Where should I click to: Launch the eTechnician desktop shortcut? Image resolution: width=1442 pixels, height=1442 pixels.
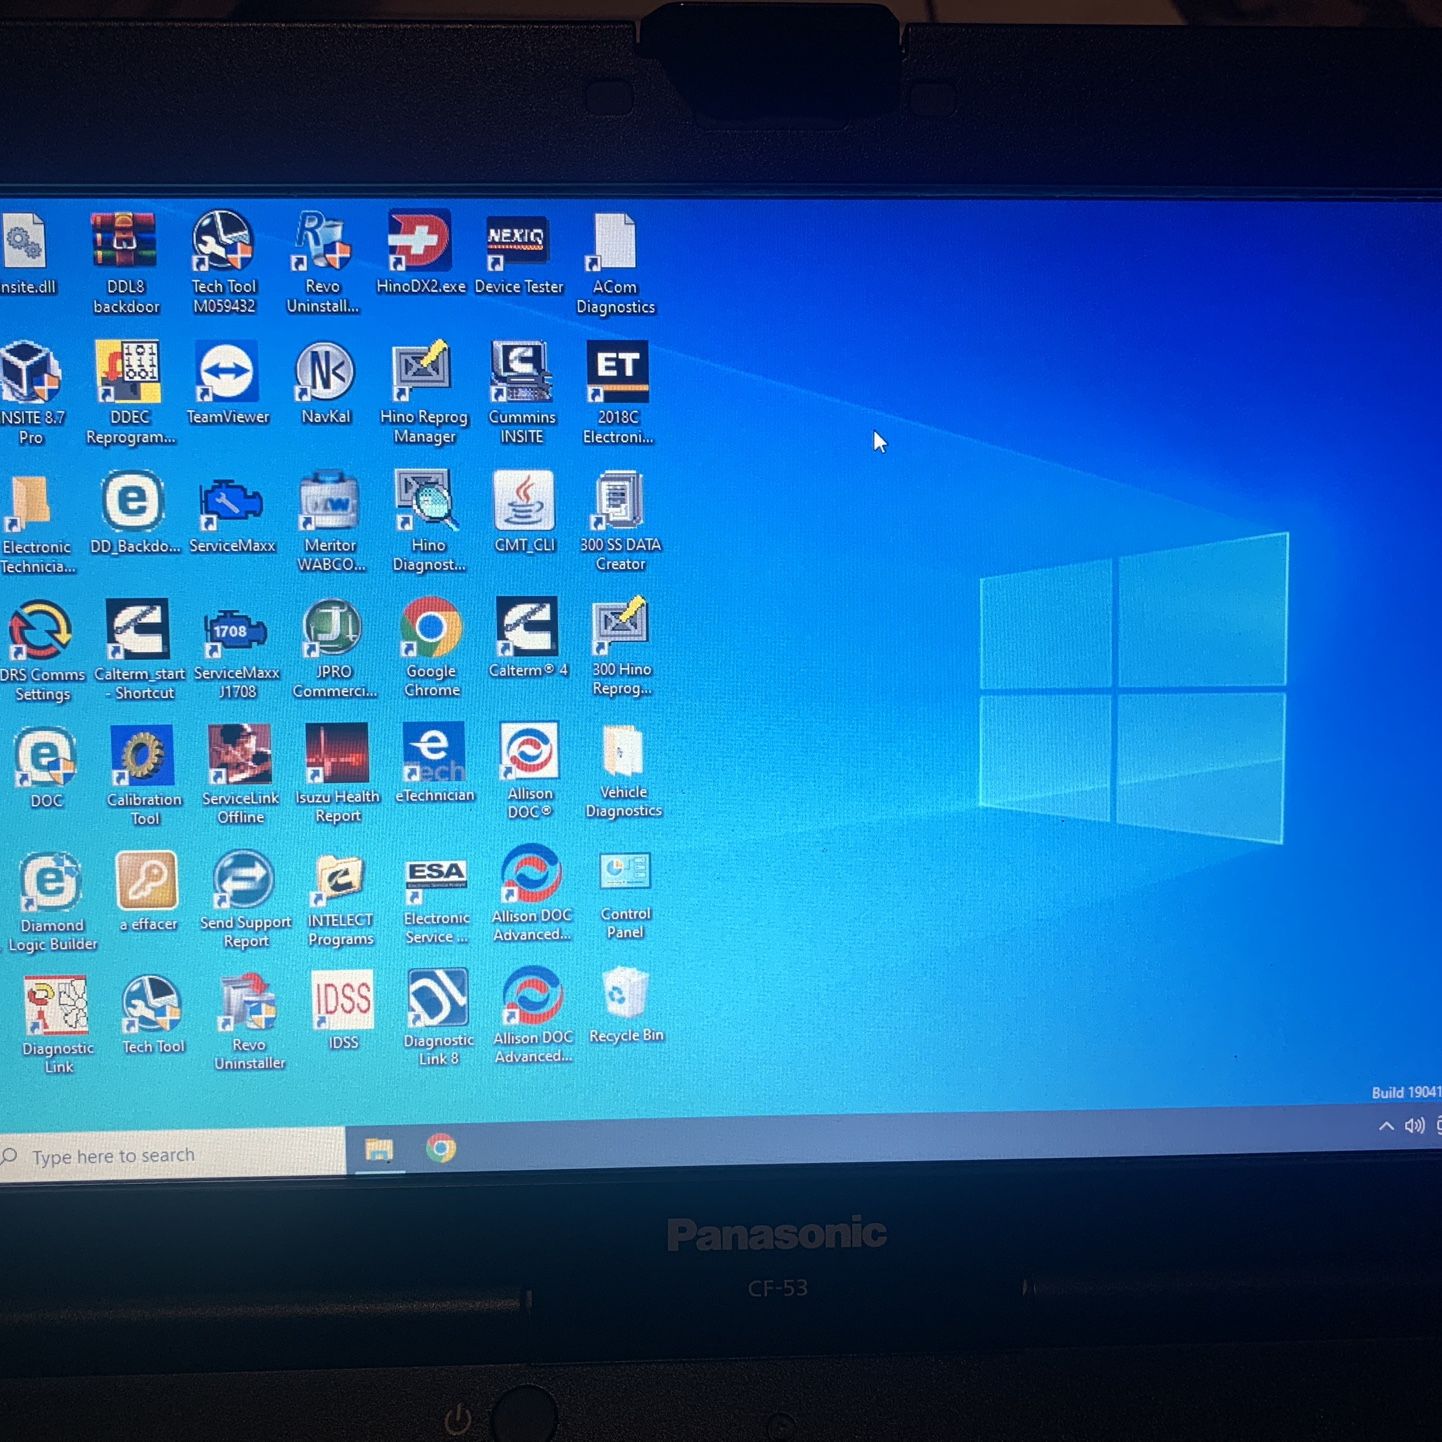434,752
